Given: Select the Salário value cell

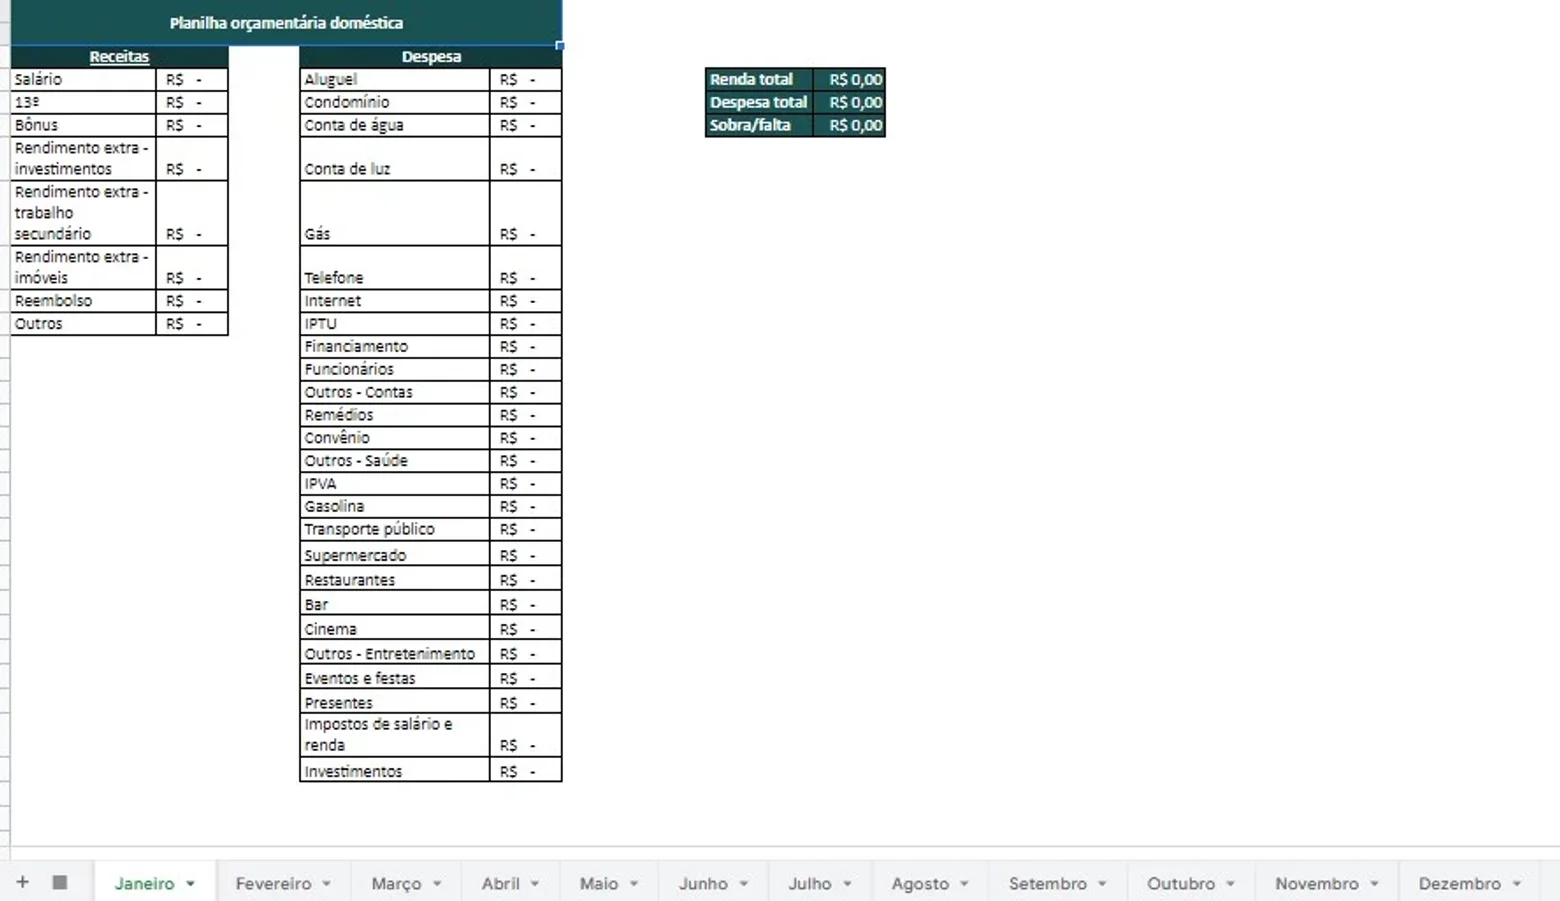Looking at the screenshot, I should tap(192, 79).
